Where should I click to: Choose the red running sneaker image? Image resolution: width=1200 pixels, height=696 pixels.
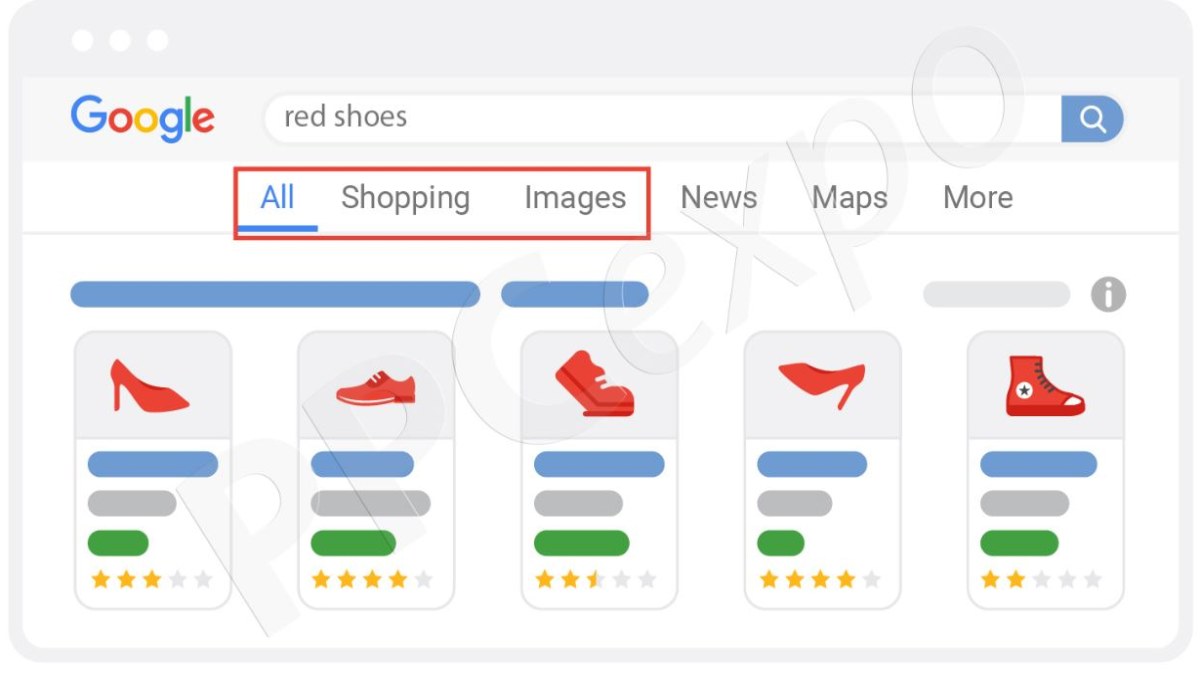pos(595,383)
